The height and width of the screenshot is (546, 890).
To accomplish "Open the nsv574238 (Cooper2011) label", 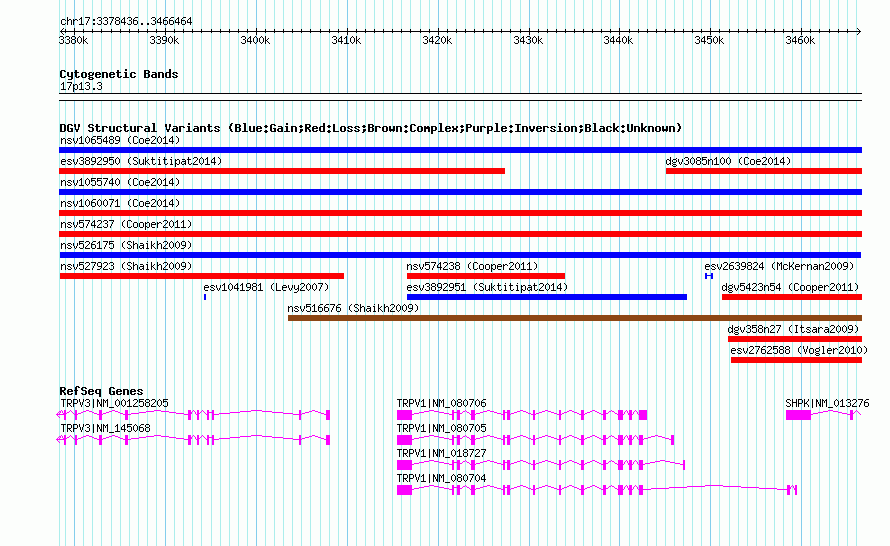I will [x=472, y=266].
